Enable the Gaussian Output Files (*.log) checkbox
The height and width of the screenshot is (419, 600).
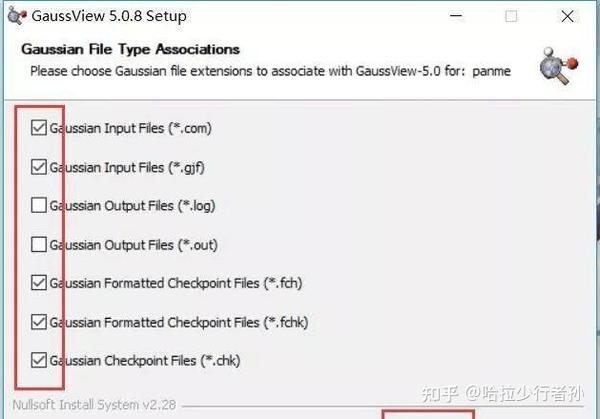pyautogui.click(x=39, y=205)
